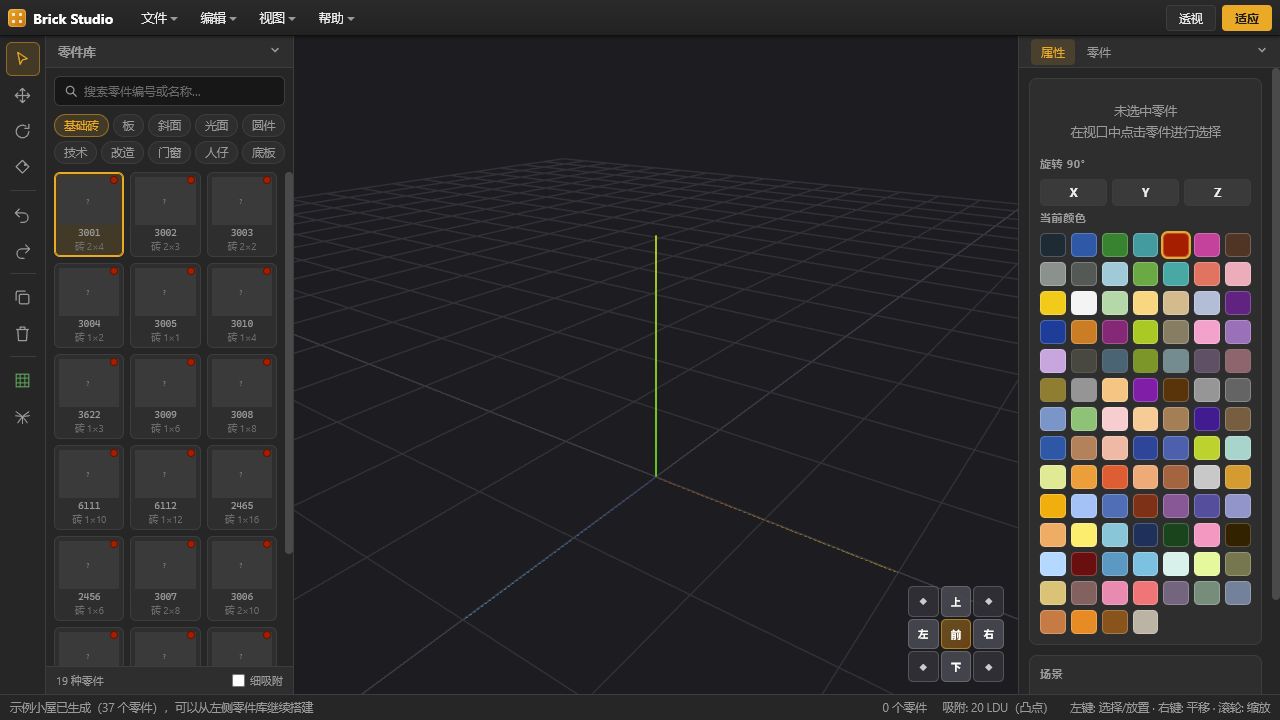The width and height of the screenshot is (1280, 720).
Task: Open the 文件 menu
Action: click(159, 18)
